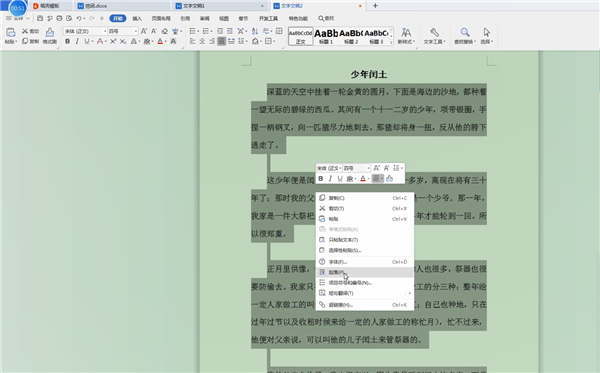Click the grow font icon in ribbon
Image resolution: width=600 pixels, height=373 pixels.
(143, 31)
